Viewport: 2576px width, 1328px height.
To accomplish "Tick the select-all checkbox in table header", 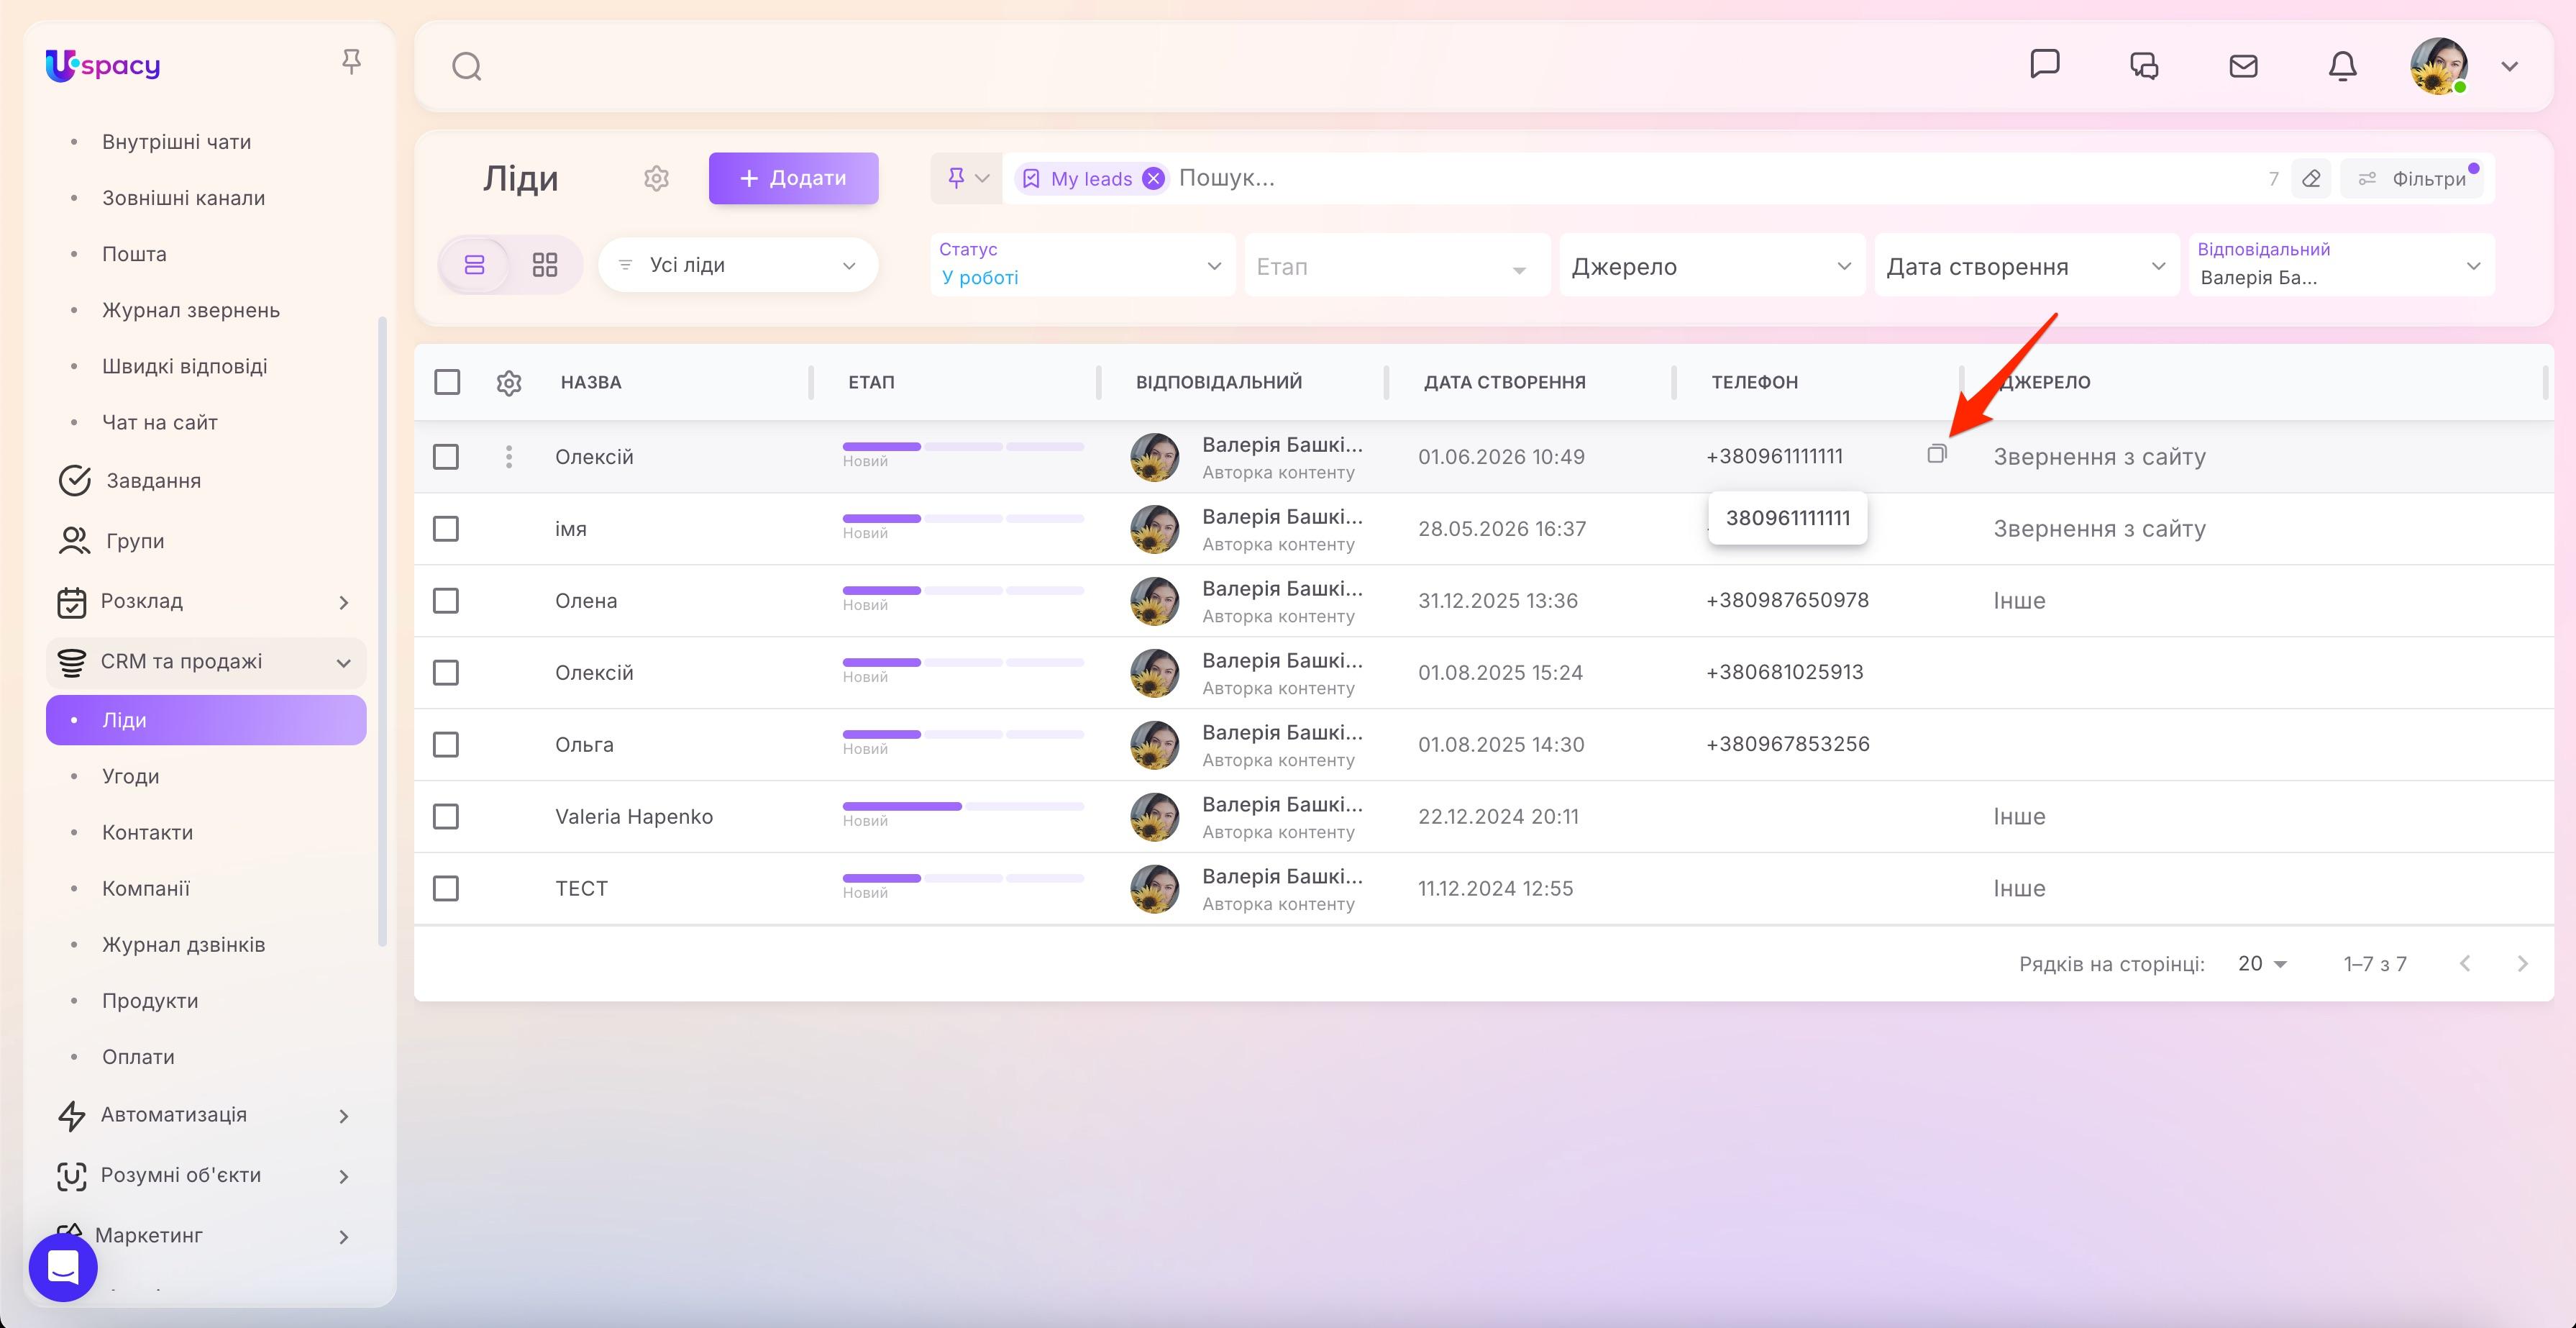I will pyautogui.click(x=447, y=382).
